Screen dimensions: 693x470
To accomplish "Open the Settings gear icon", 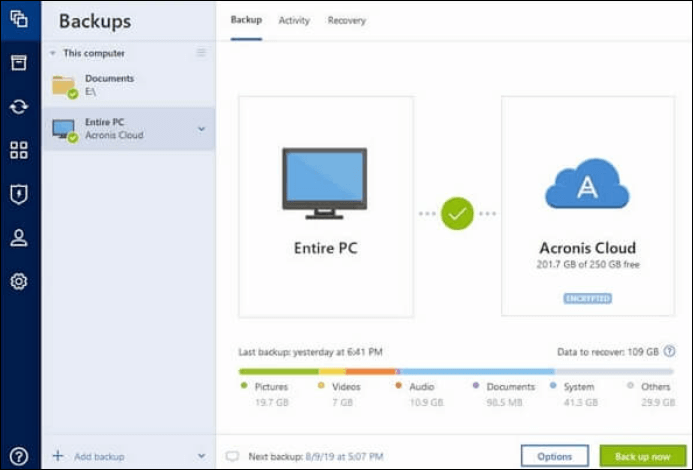I will 19,281.
